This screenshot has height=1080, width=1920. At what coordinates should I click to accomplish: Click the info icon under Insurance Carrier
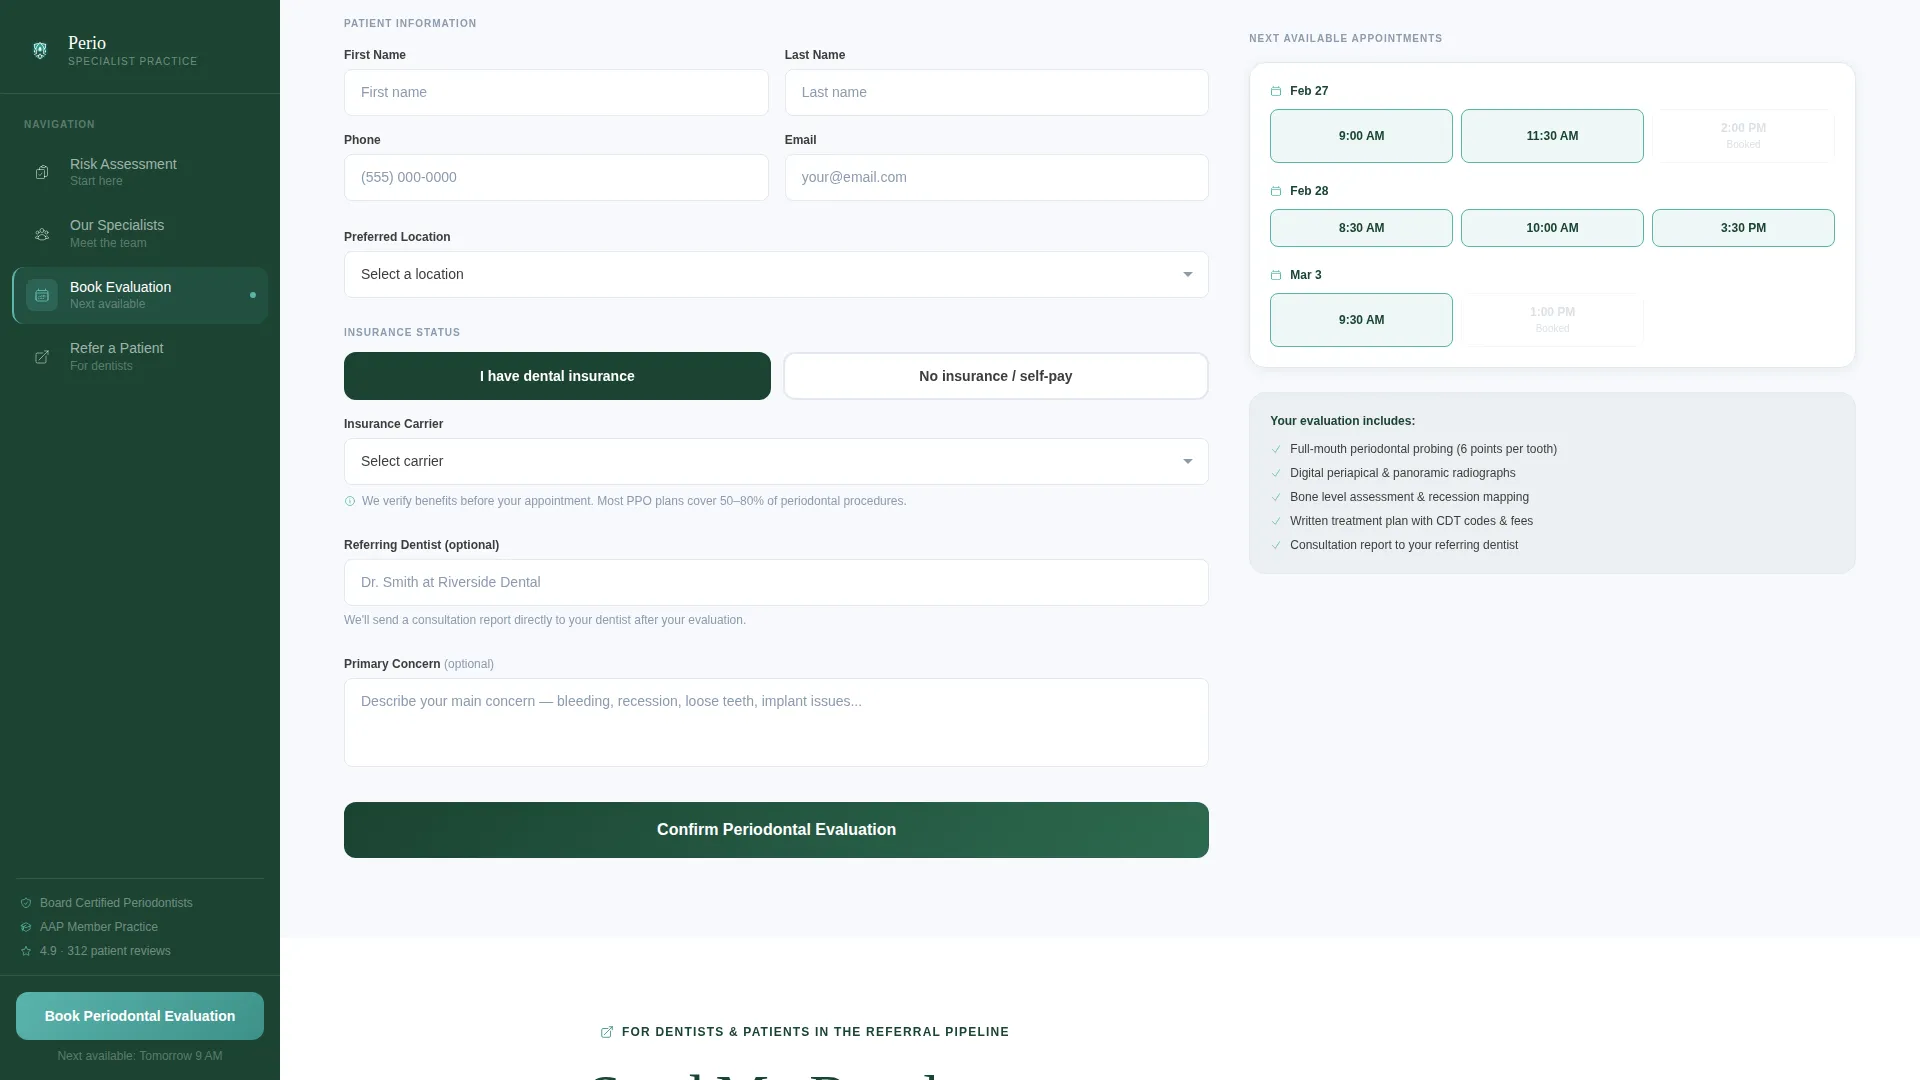coord(350,501)
